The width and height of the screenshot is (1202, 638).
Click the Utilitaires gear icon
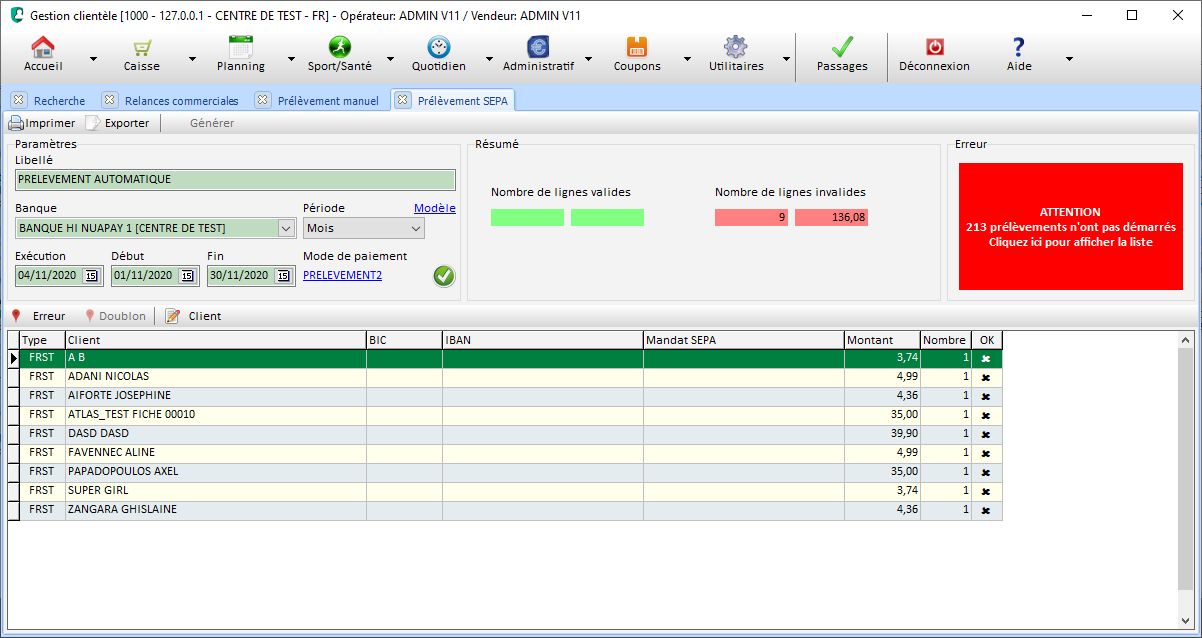pos(736,47)
